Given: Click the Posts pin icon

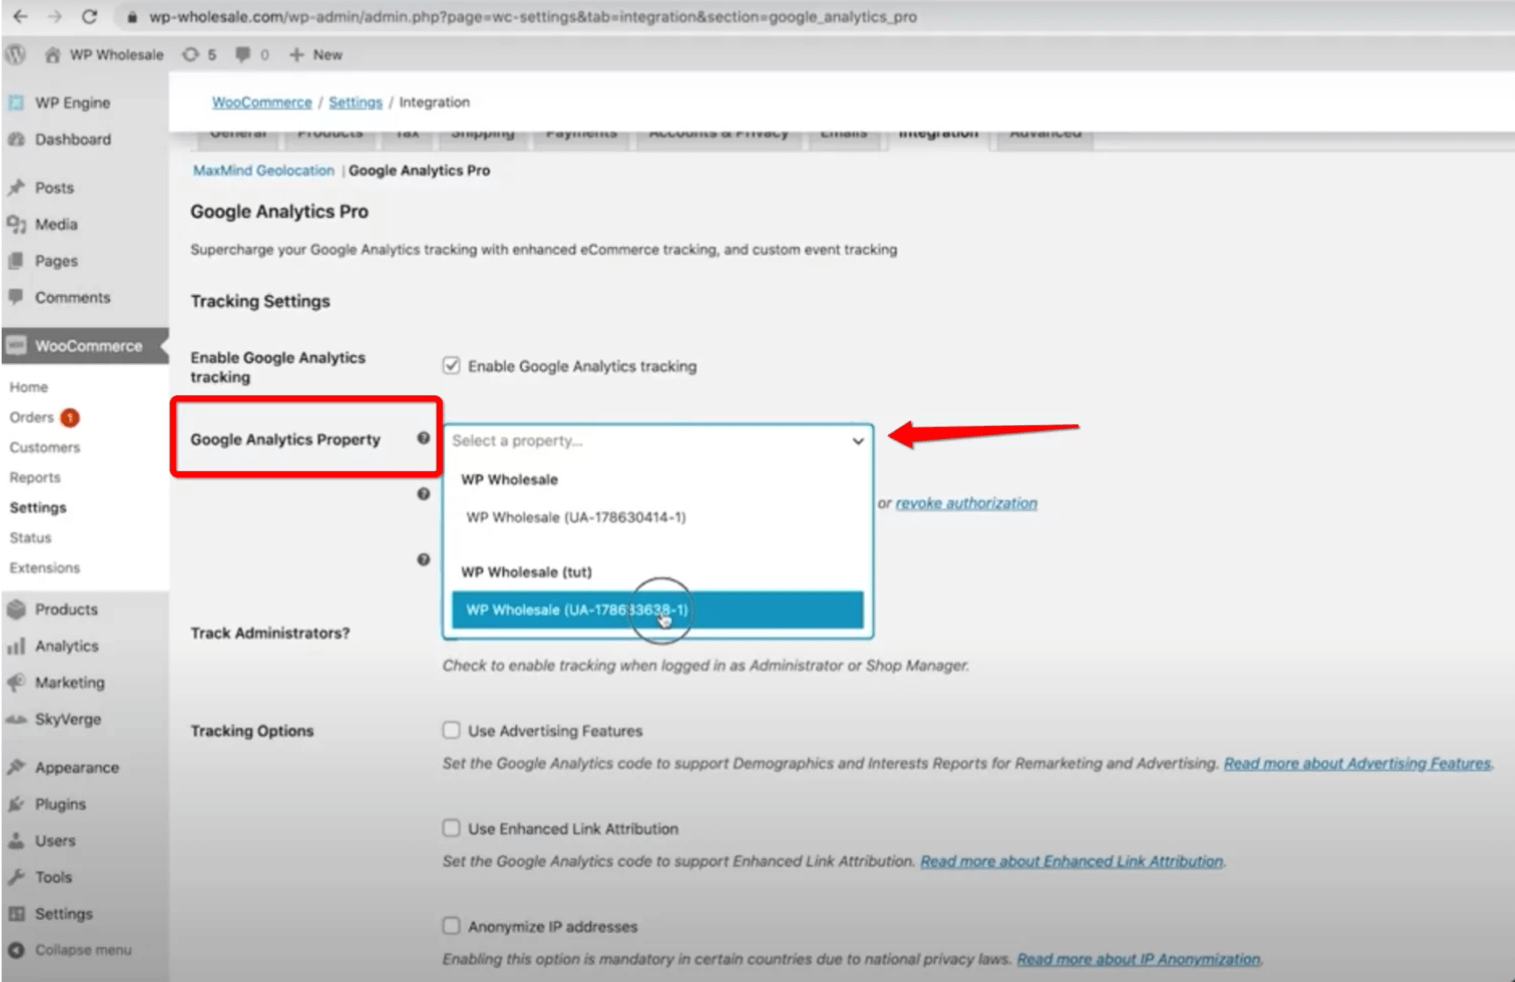Looking at the screenshot, I should click(x=16, y=187).
